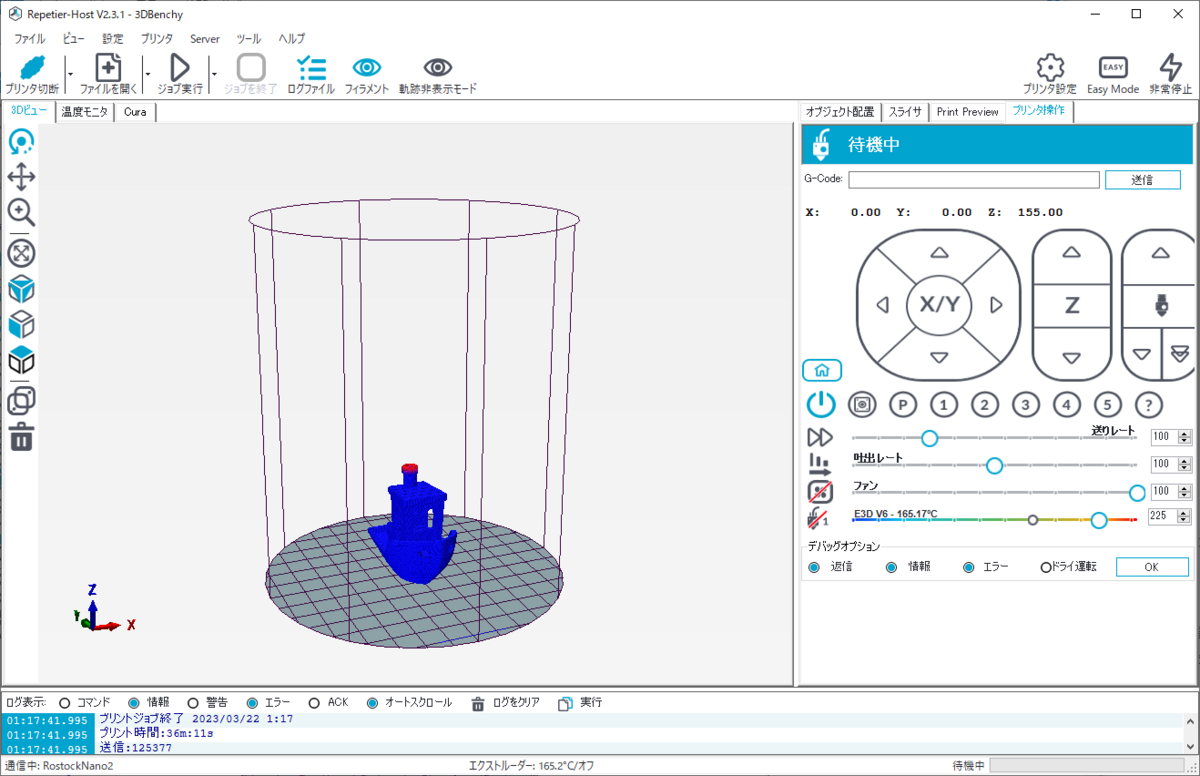Select isometric view cube icon
Viewport: 1200px width, 776px height.
tap(21, 289)
